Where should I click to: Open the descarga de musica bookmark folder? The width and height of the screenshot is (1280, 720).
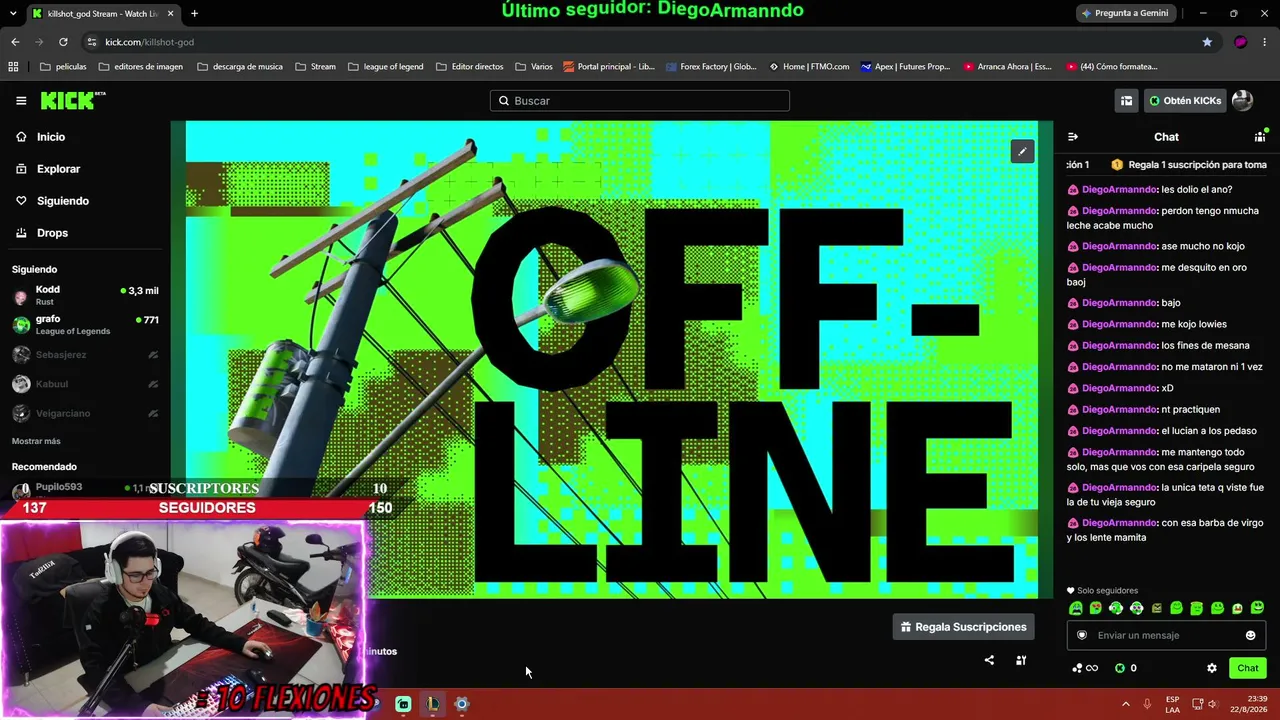240,67
